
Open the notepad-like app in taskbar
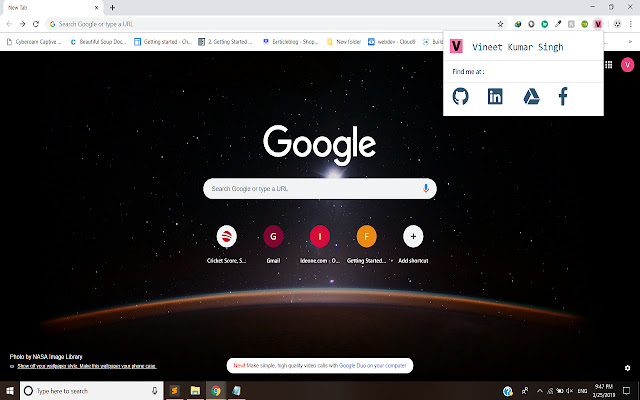pos(236,391)
